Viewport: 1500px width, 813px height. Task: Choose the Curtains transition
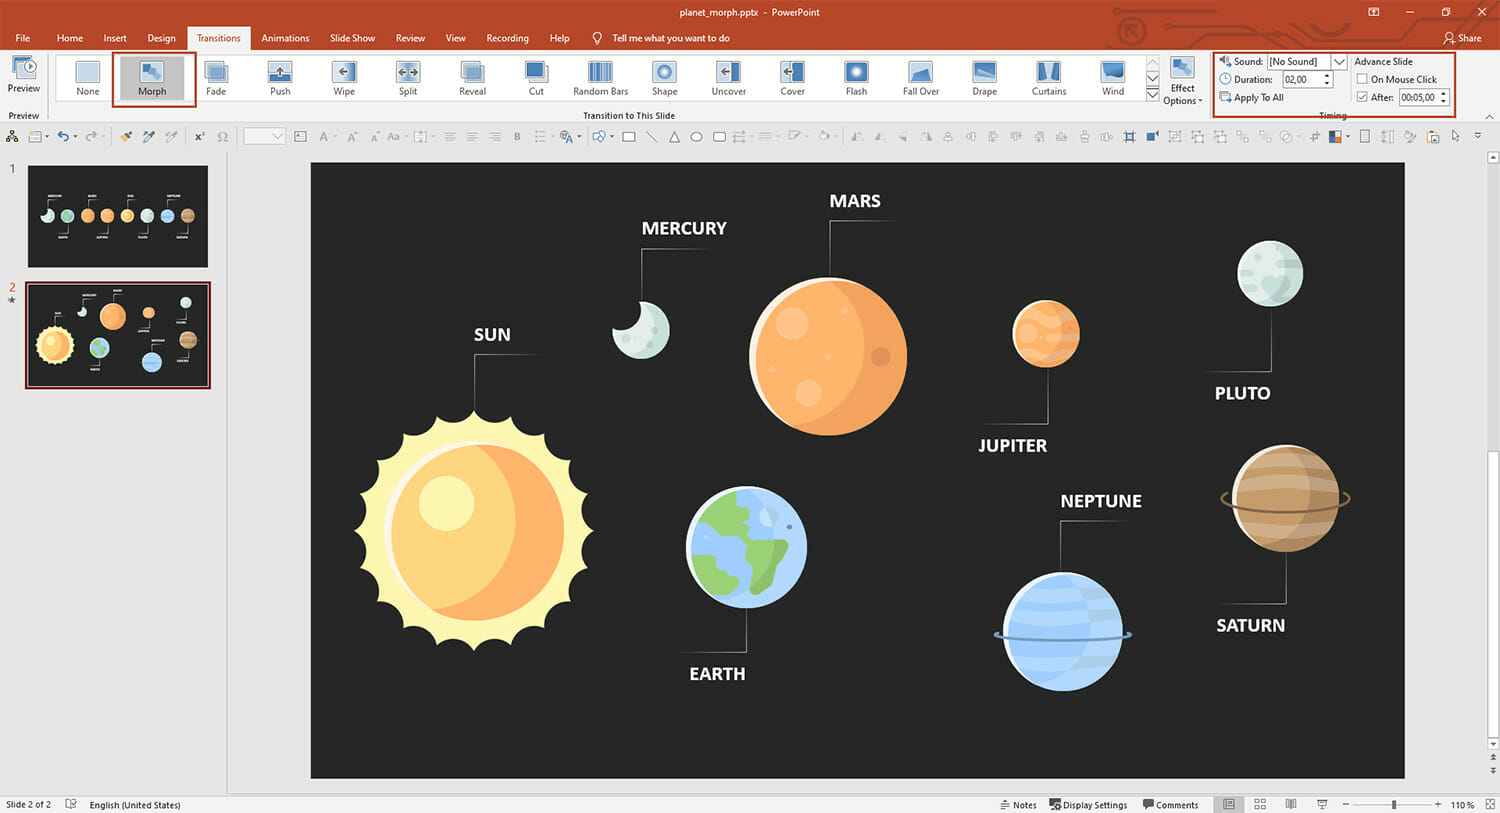click(1048, 78)
